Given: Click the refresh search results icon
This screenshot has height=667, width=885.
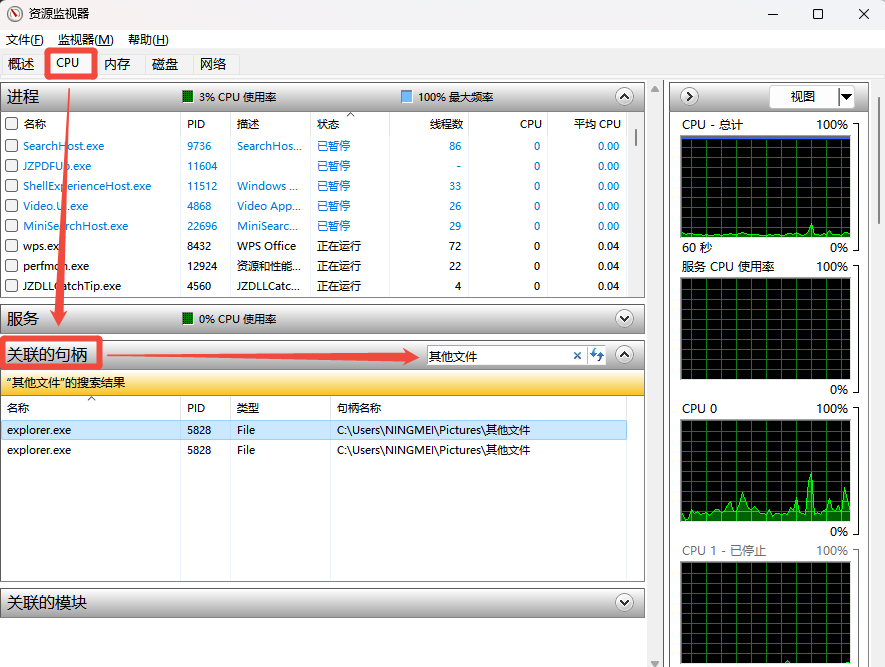Looking at the screenshot, I should coord(597,355).
